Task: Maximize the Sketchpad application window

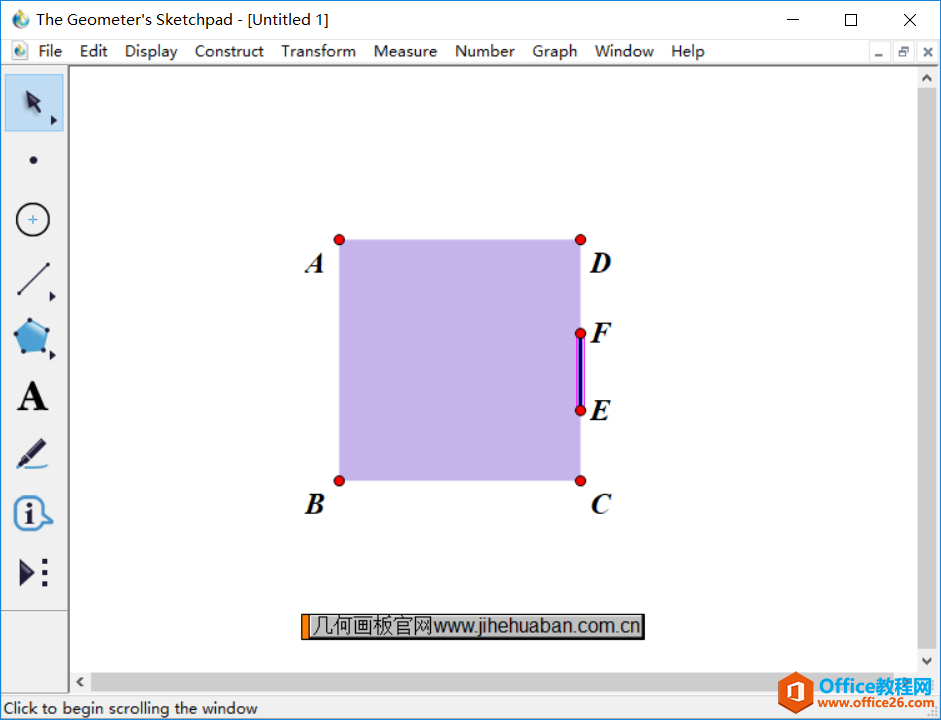Action: (x=851, y=20)
